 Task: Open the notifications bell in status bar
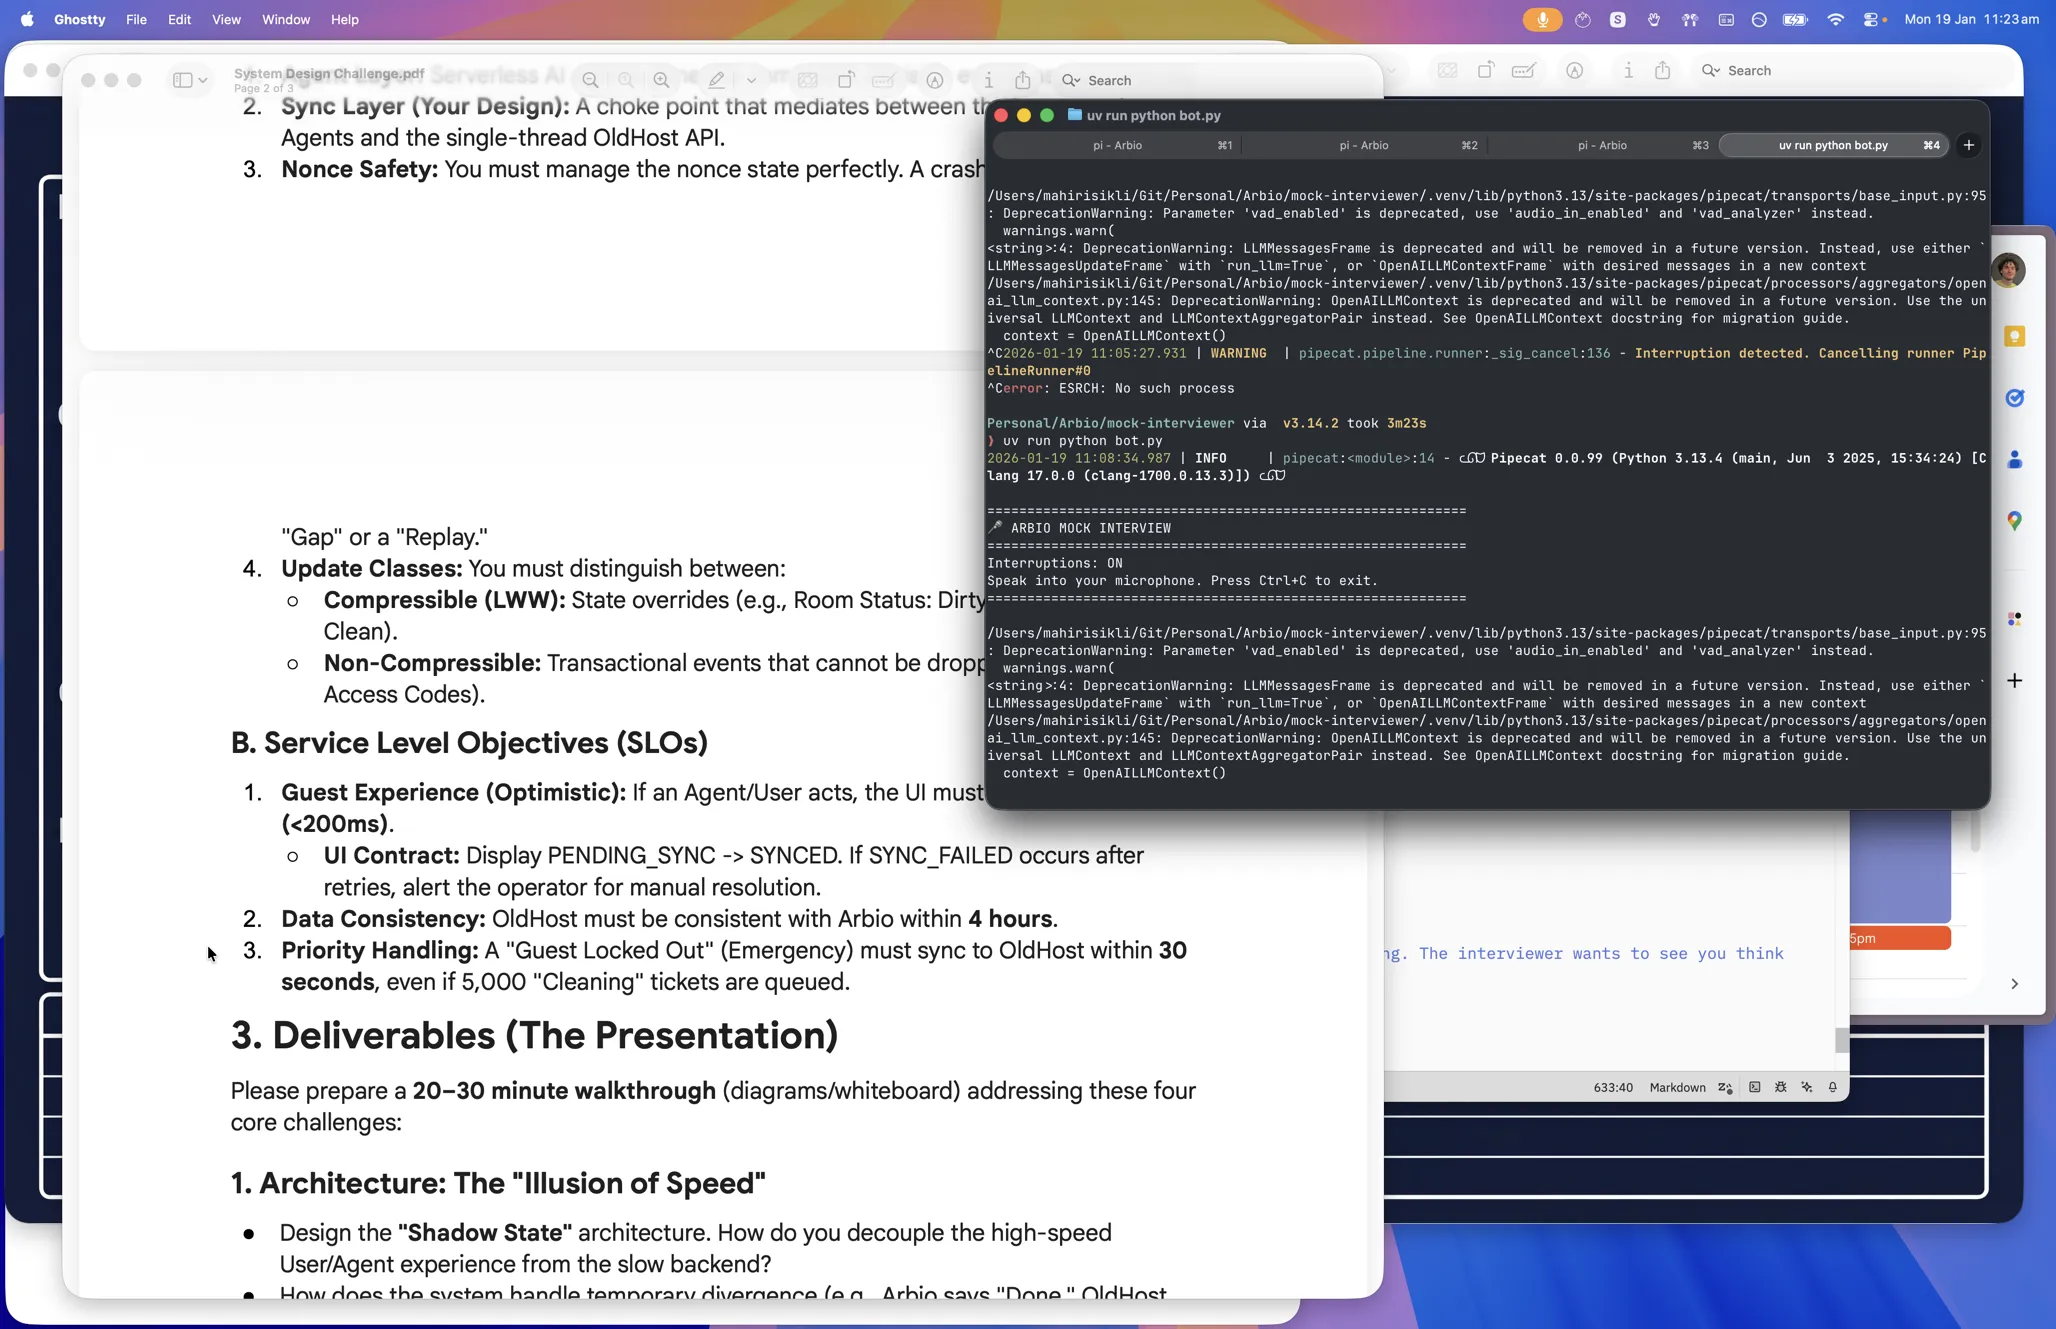(x=1832, y=1087)
